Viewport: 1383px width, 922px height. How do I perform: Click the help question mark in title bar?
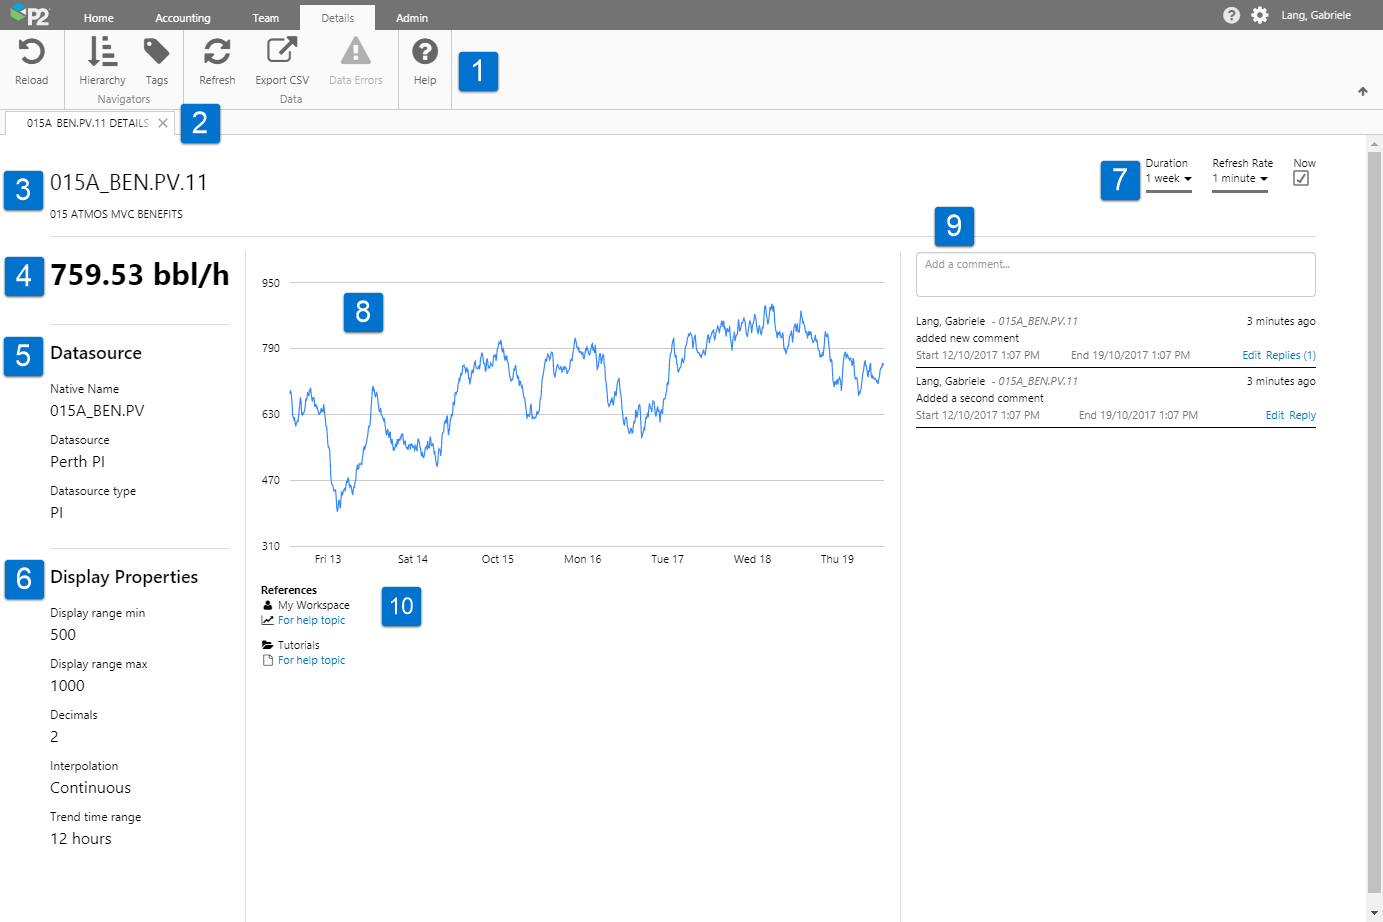[x=1231, y=15]
